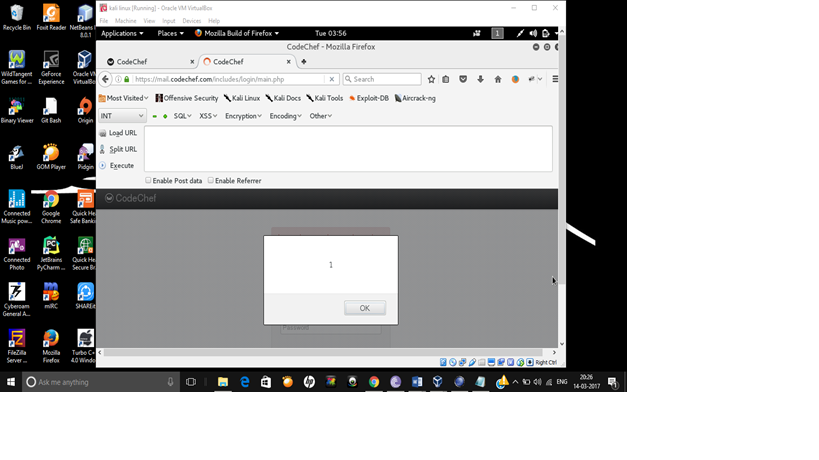Open Google Chrome desktop shortcut
The width and height of the screenshot is (819, 460).
51,207
